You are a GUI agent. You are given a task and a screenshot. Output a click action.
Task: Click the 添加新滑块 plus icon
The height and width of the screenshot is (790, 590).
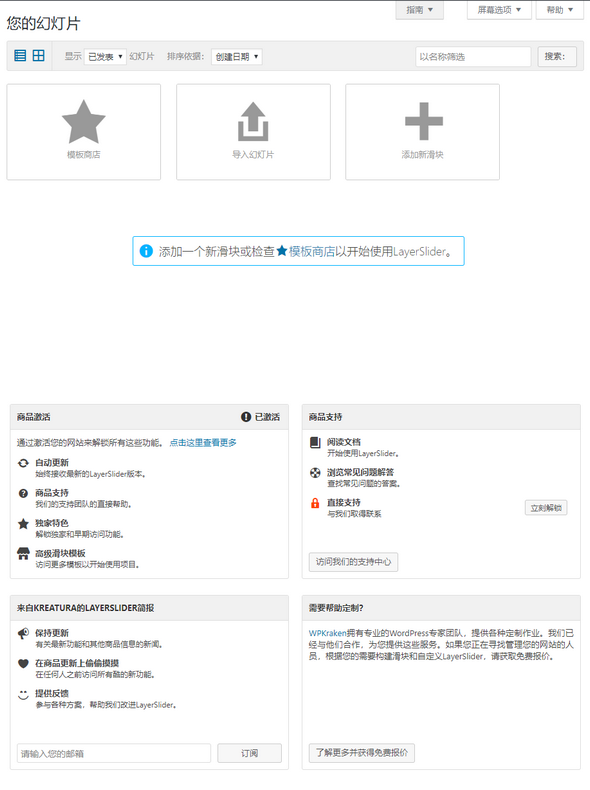coord(424,121)
